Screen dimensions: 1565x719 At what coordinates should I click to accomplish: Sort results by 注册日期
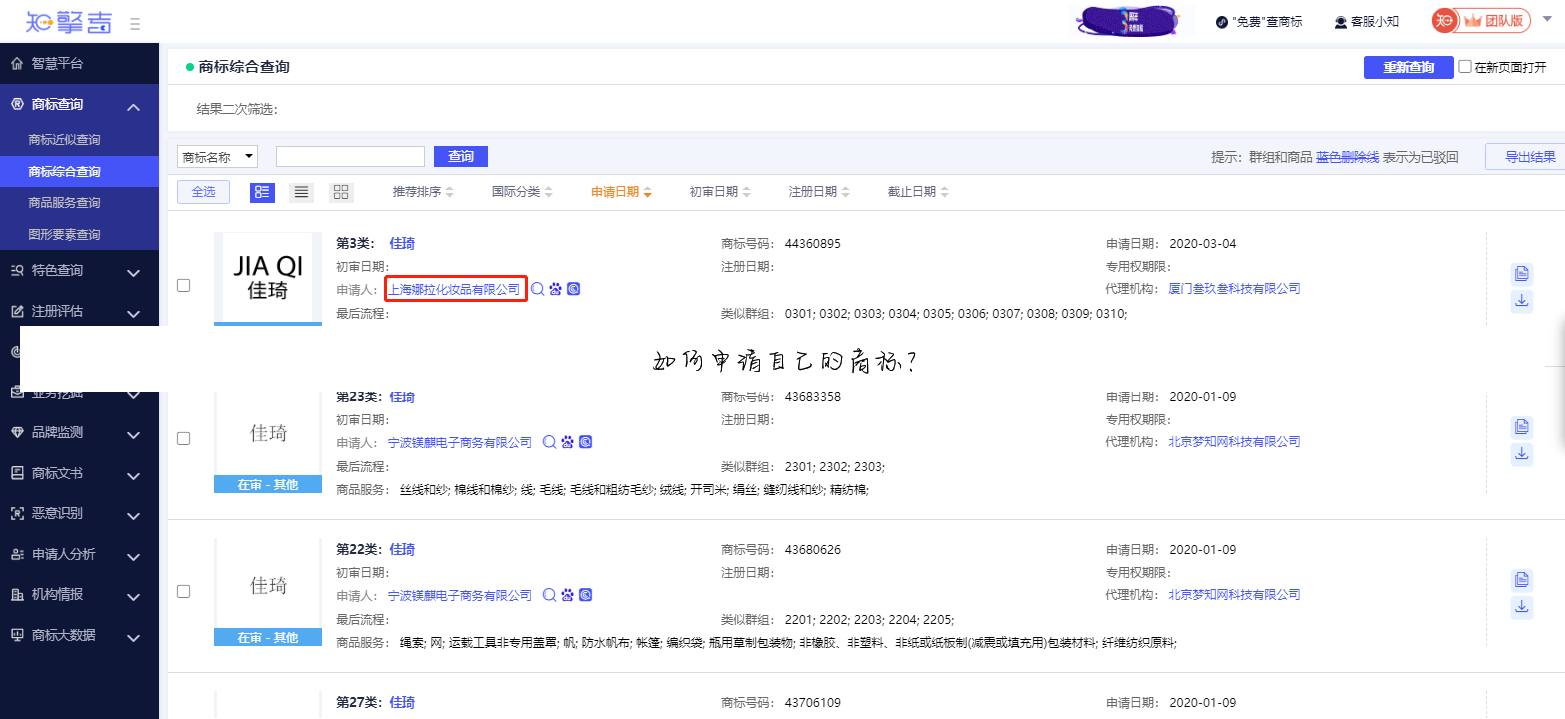(x=818, y=192)
